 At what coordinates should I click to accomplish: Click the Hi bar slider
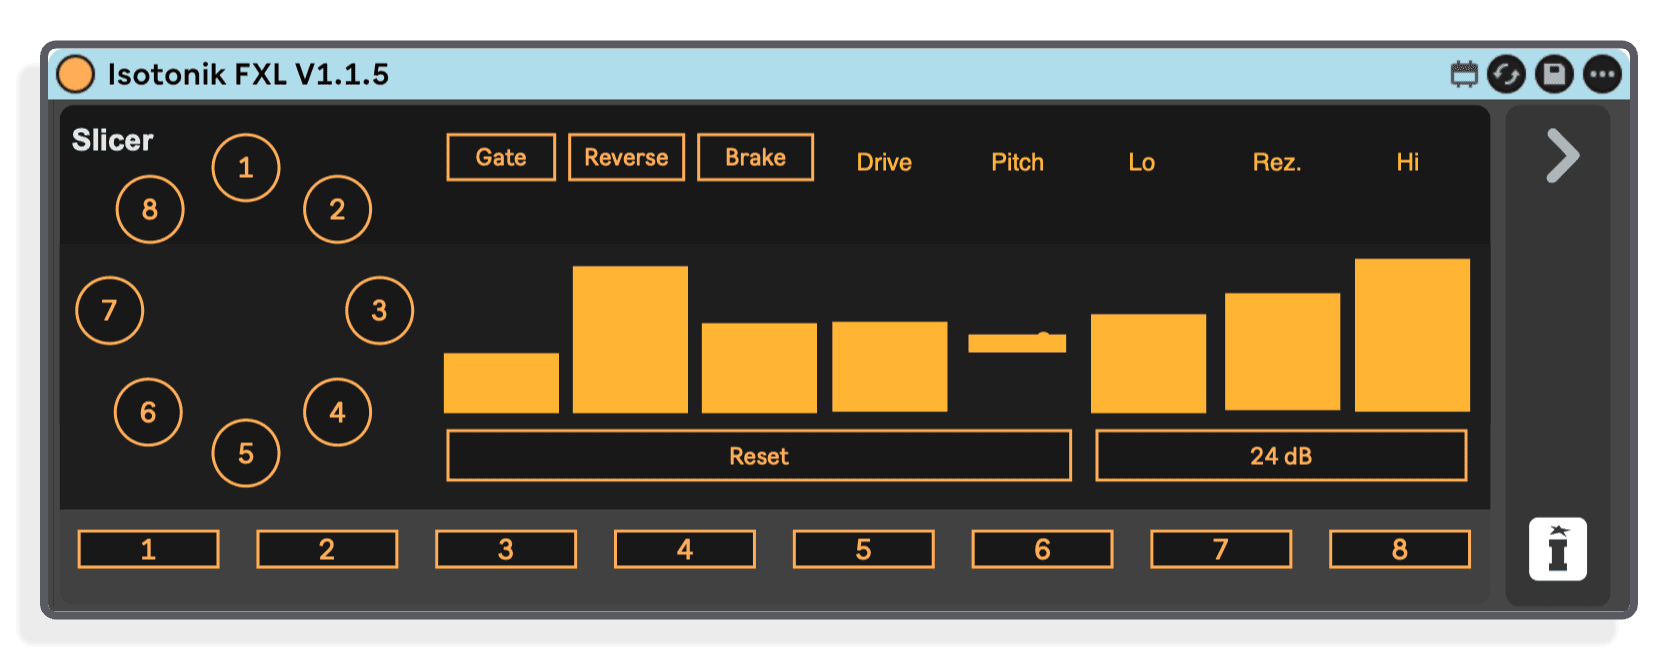(1412, 335)
